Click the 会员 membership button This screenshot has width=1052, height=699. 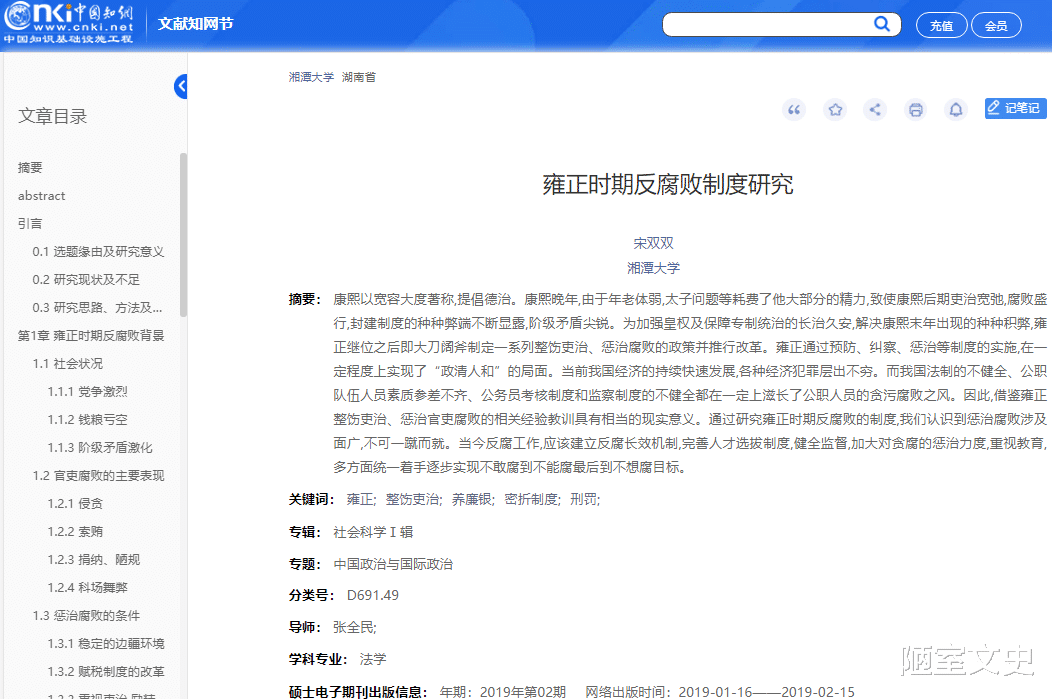point(996,25)
